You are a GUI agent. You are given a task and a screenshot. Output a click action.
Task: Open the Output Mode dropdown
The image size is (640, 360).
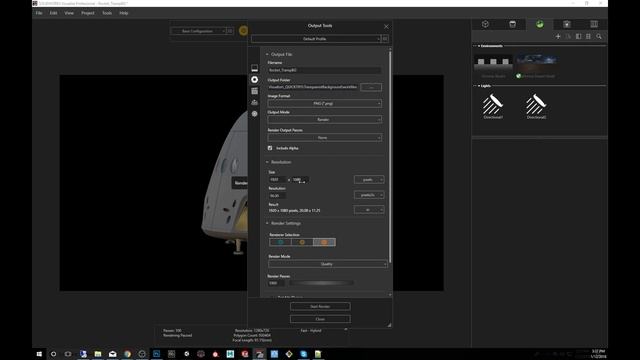coord(324,120)
